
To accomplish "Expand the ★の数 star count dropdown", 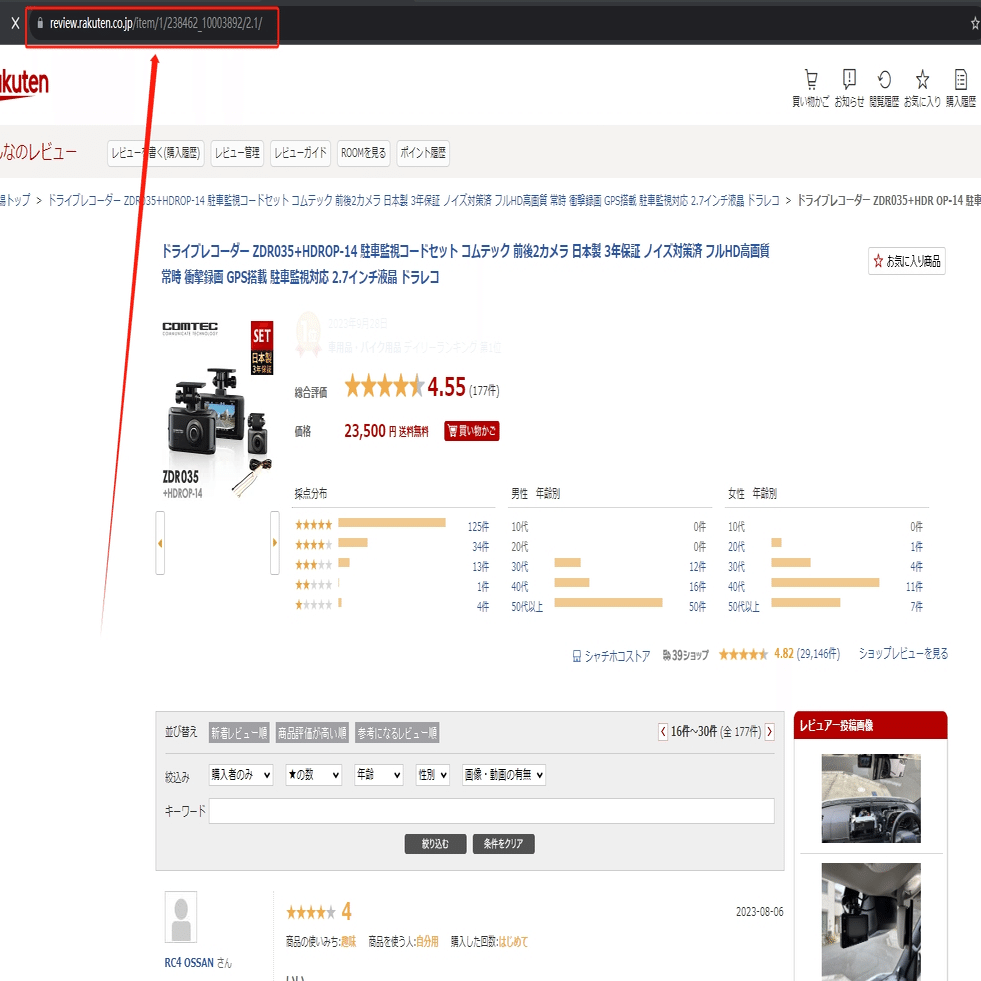I will [x=313, y=775].
